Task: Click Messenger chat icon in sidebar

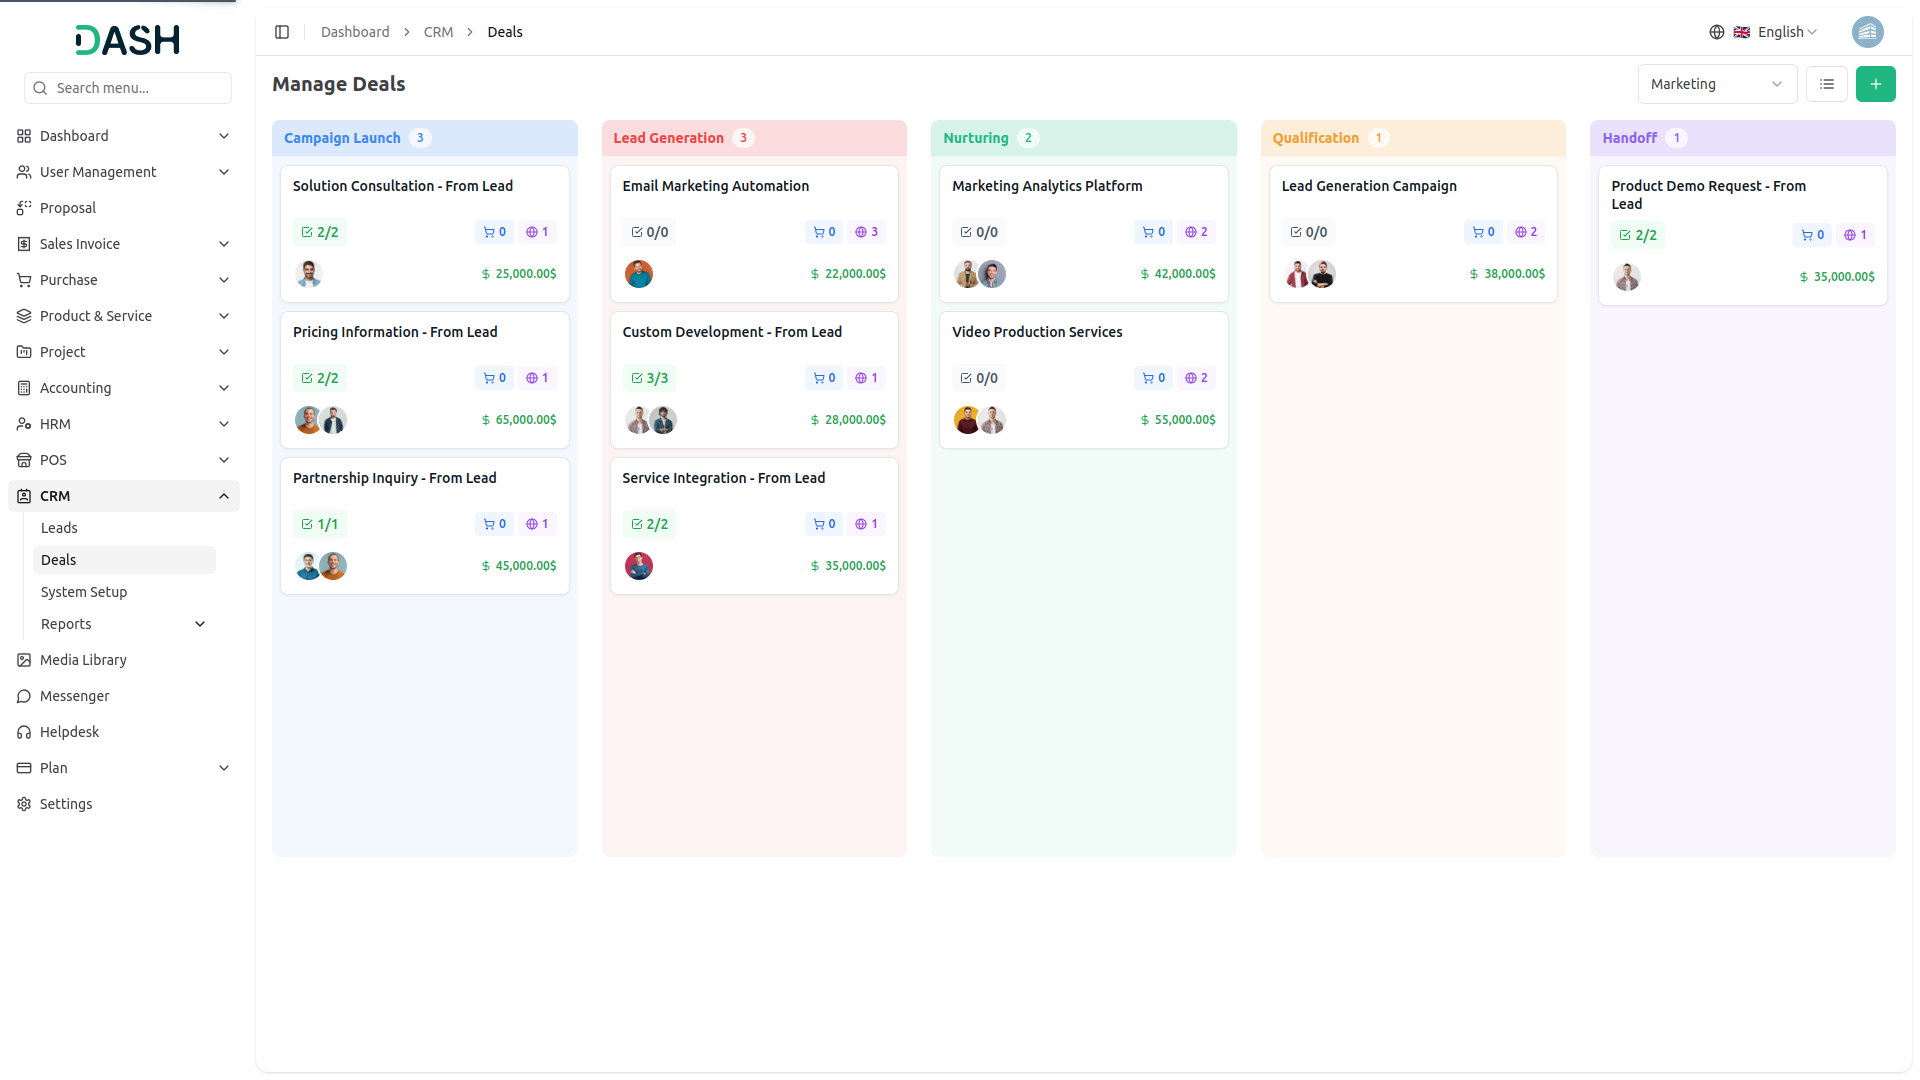Action: (x=24, y=696)
